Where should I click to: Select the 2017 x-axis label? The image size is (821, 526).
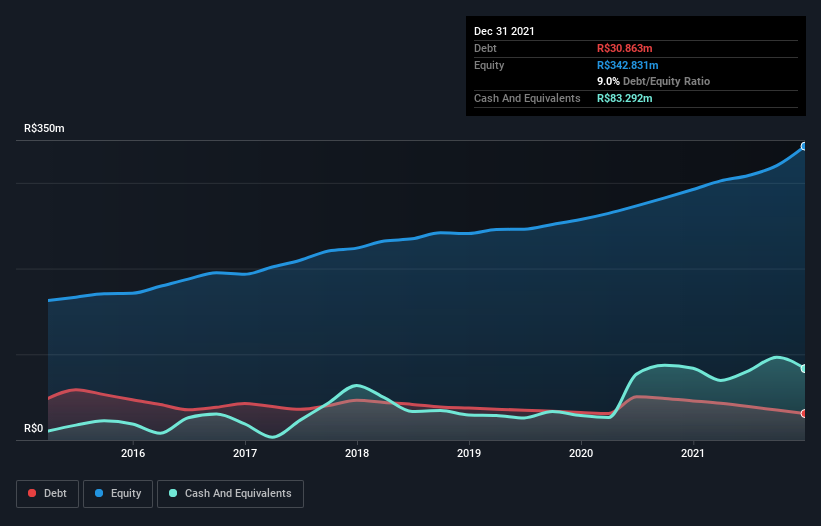click(x=245, y=453)
